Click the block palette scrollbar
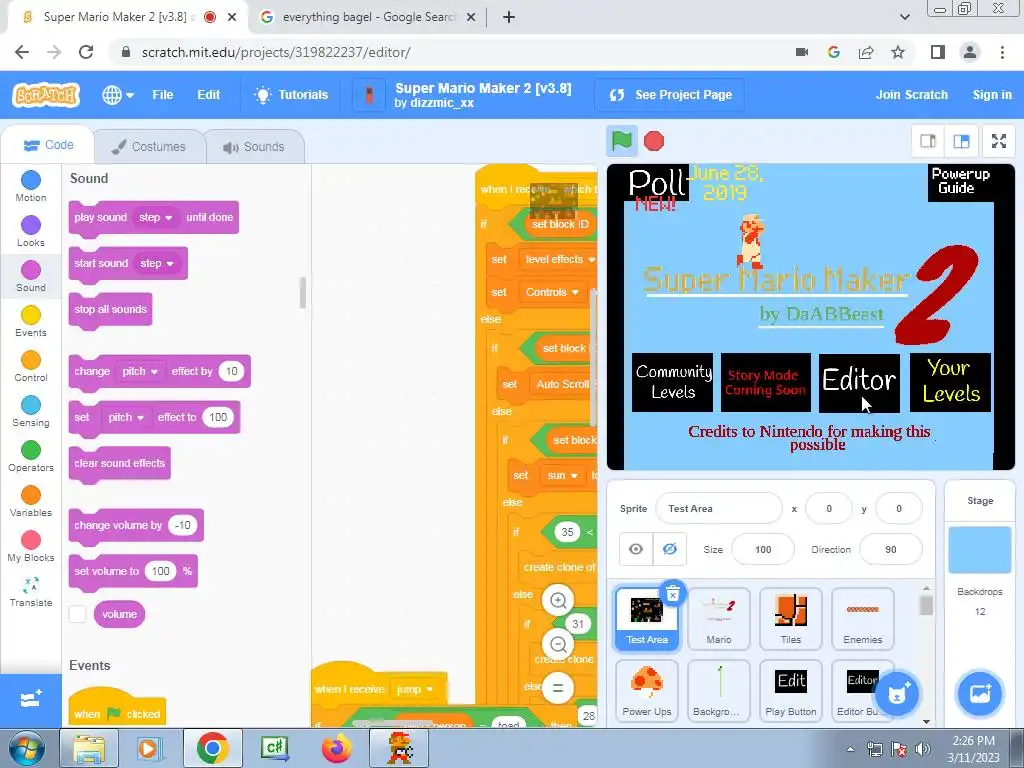The image size is (1024, 768). pyautogui.click(x=302, y=293)
